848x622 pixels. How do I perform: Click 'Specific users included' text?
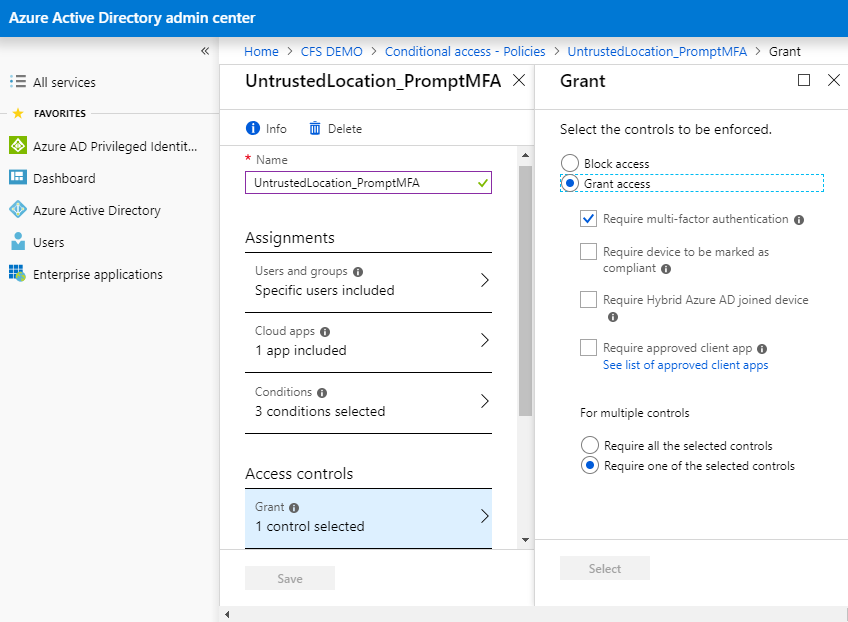324,290
